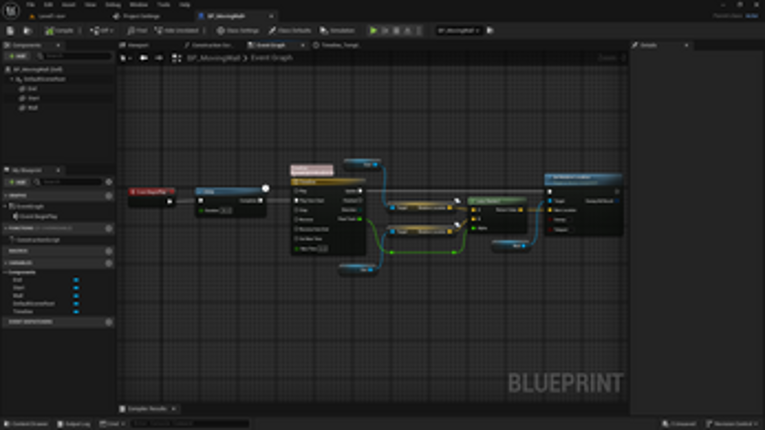Image resolution: width=765 pixels, height=430 pixels.
Task: Open the Tools menu
Action: click(163, 4)
